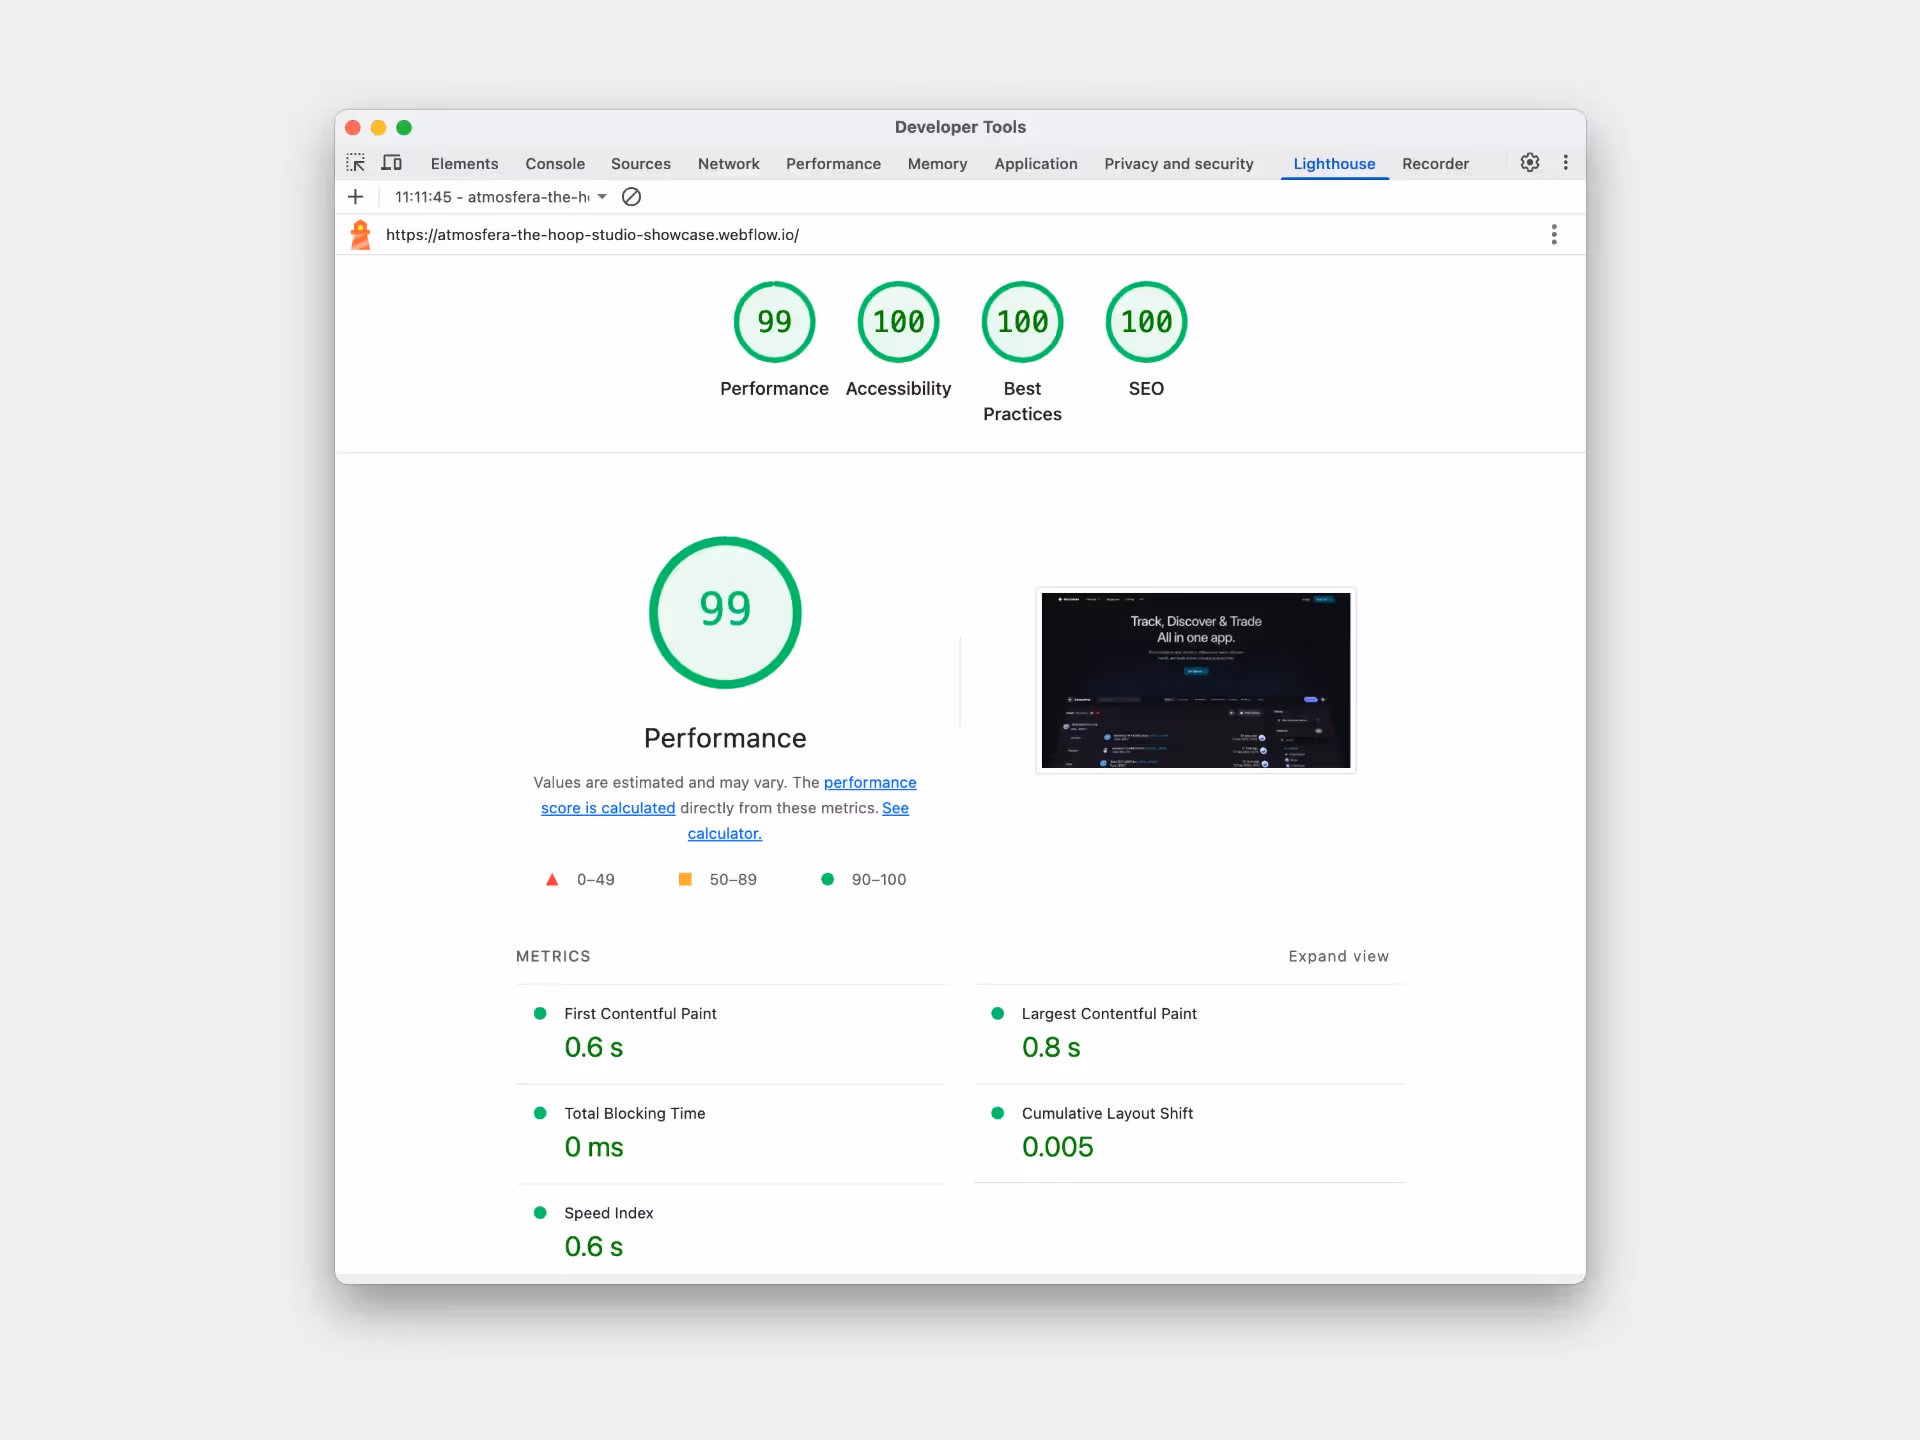Screen dimensions: 1920x1440
Task: Open the Memory panel
Action: click(x=937, y=163)
